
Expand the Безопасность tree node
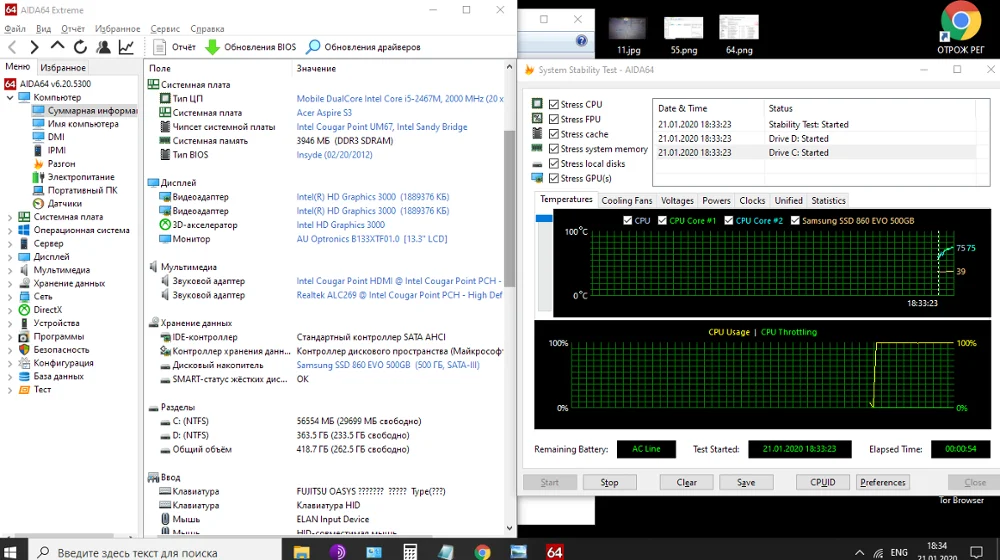pos(10,350)
